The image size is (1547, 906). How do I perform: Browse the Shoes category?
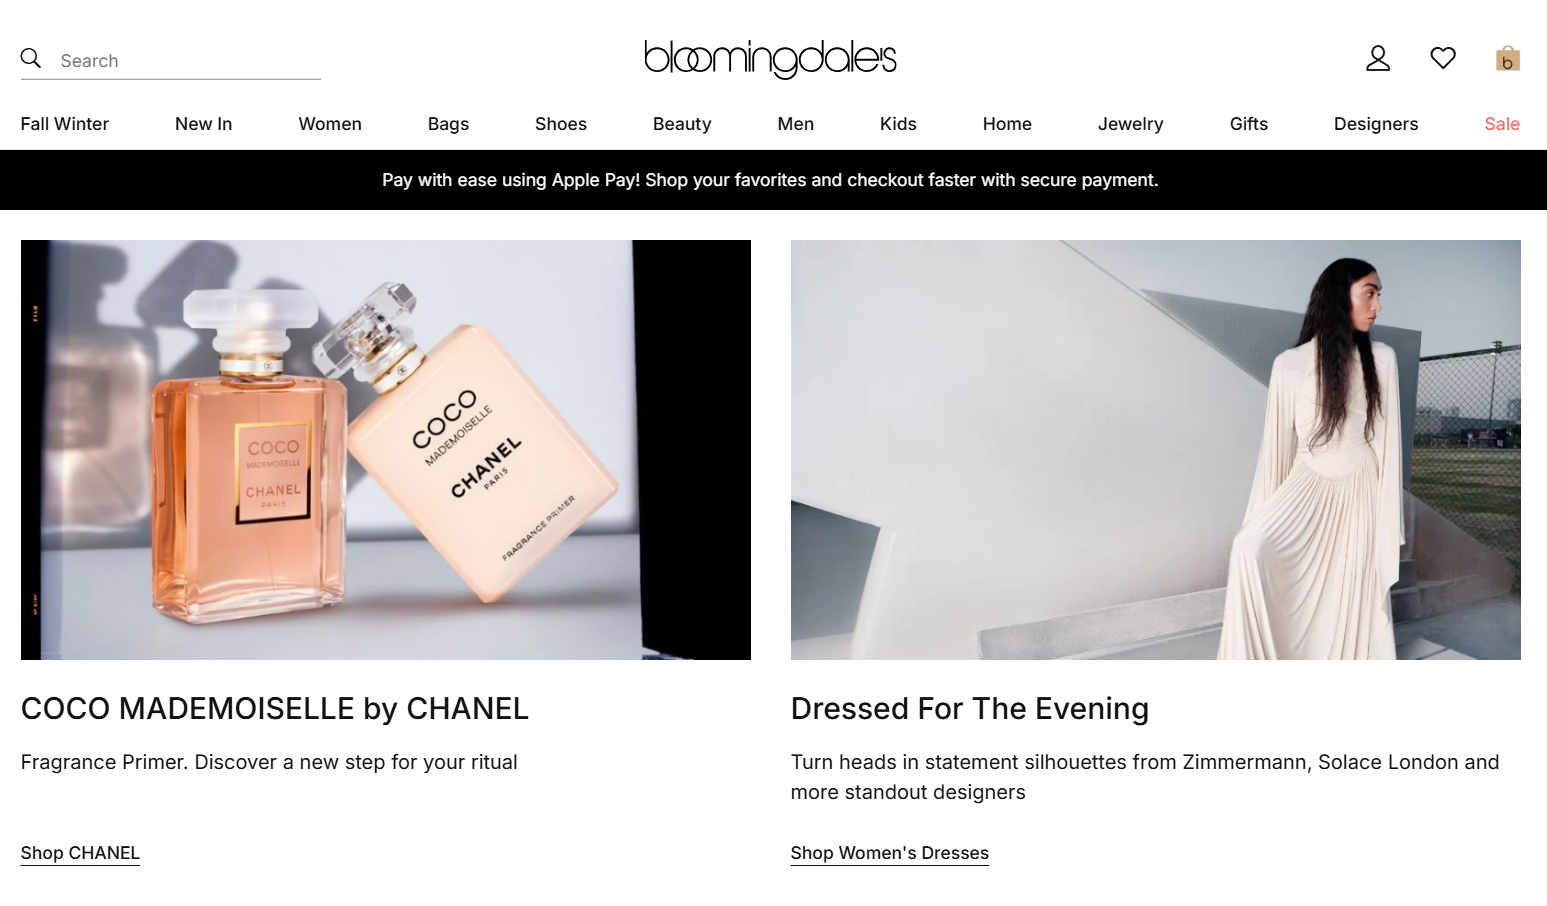[x=561, y=124]
